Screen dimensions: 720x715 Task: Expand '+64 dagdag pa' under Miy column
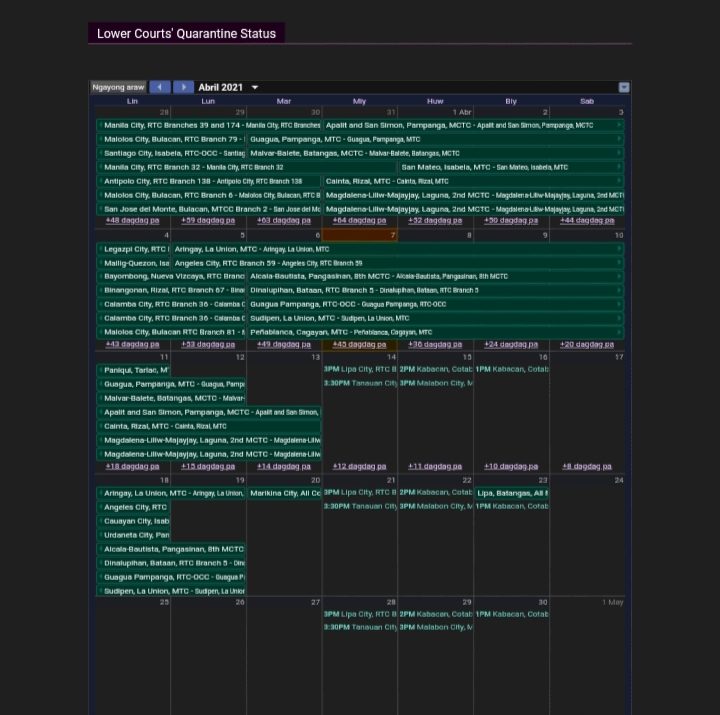[x=359, y=220]
